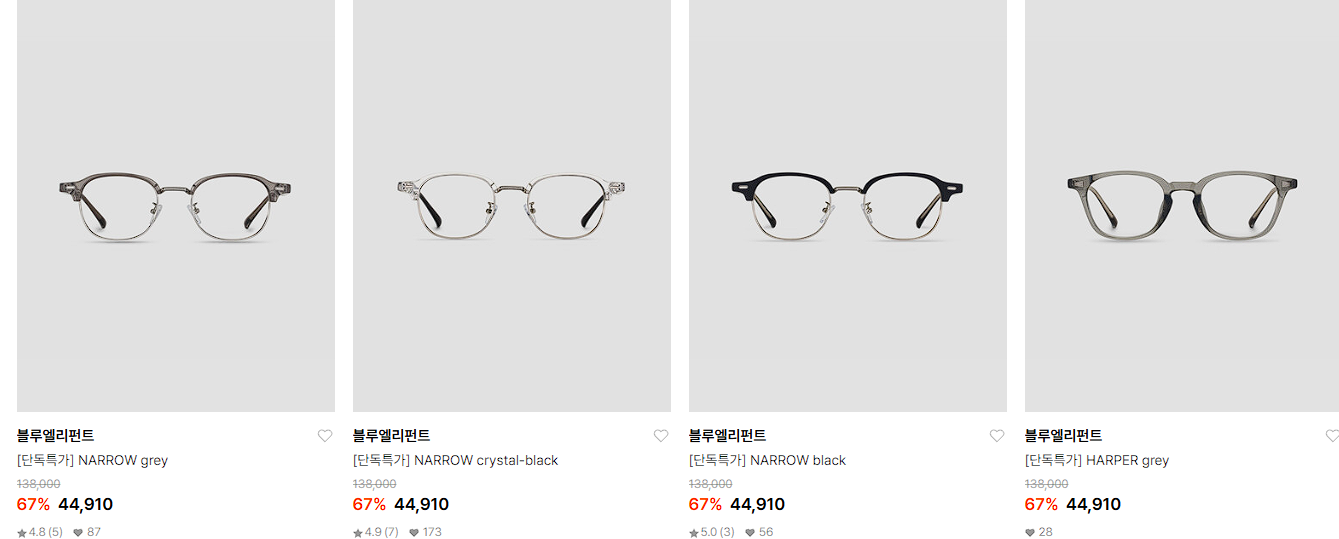Open the NARROW black glasses image

pyautogui.click(x=848, y=206)
